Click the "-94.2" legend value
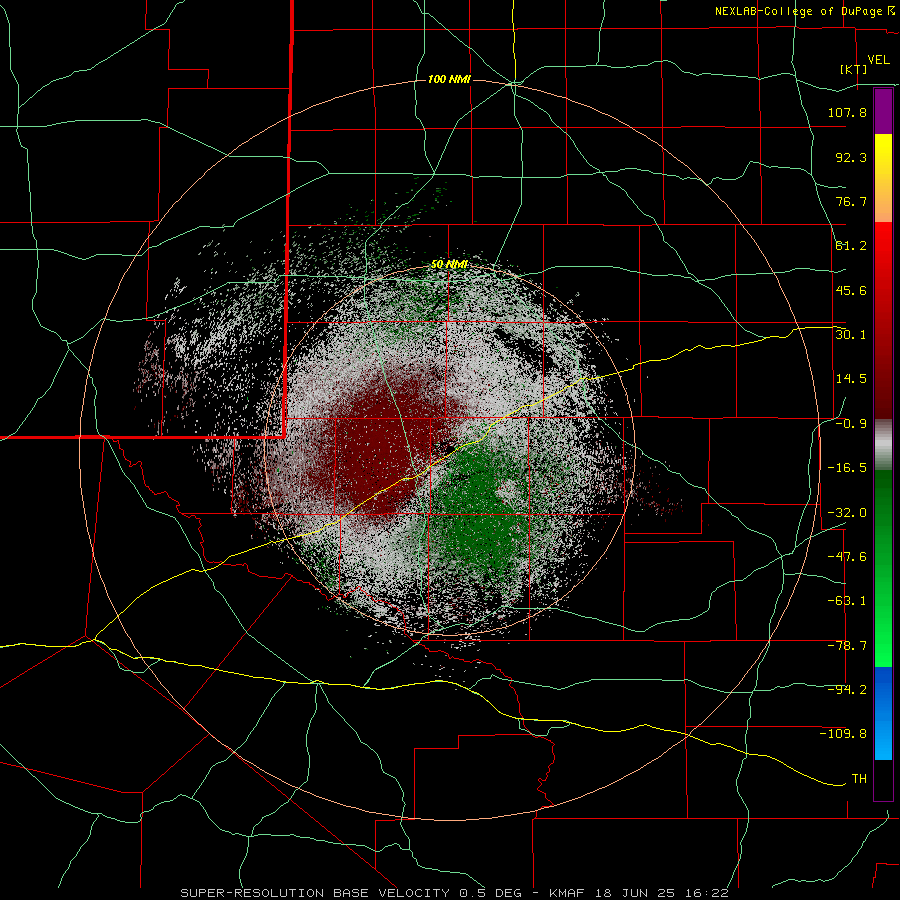Screen dimensions: 900x900 tap(847, 689)
